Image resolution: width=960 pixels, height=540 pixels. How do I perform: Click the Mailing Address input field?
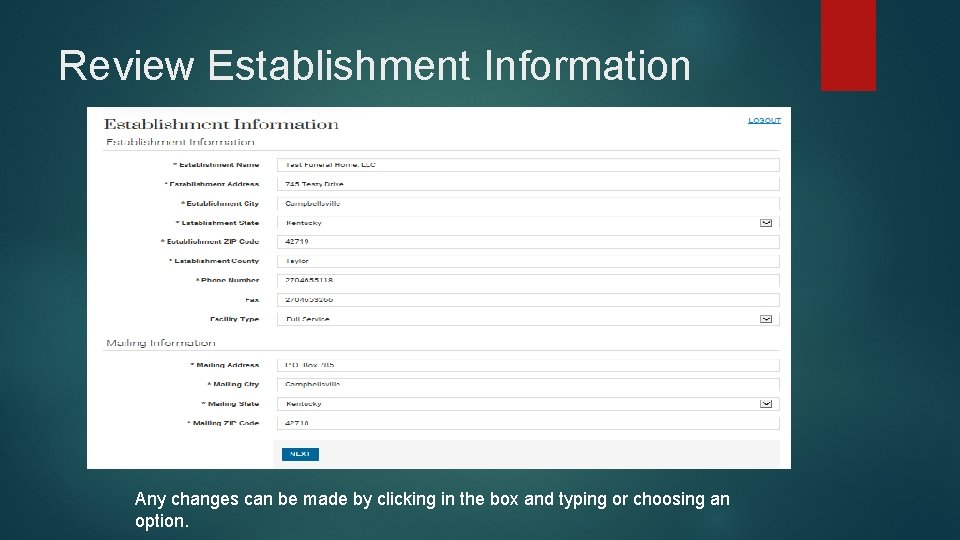(x=528, y=365)
